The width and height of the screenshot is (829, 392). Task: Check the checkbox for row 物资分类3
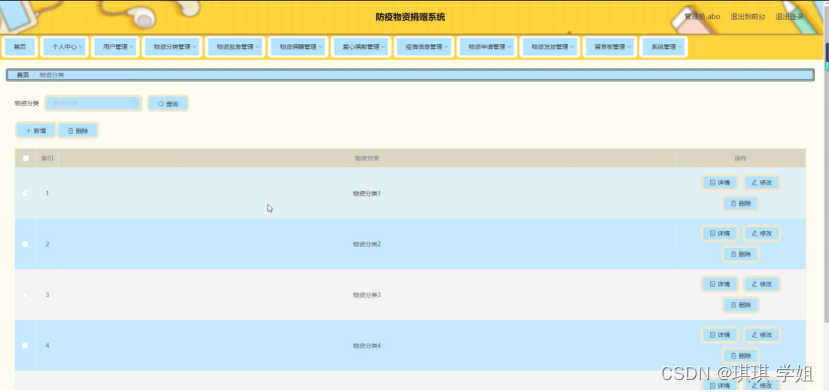pyautogui.click(x=25, y=295)
